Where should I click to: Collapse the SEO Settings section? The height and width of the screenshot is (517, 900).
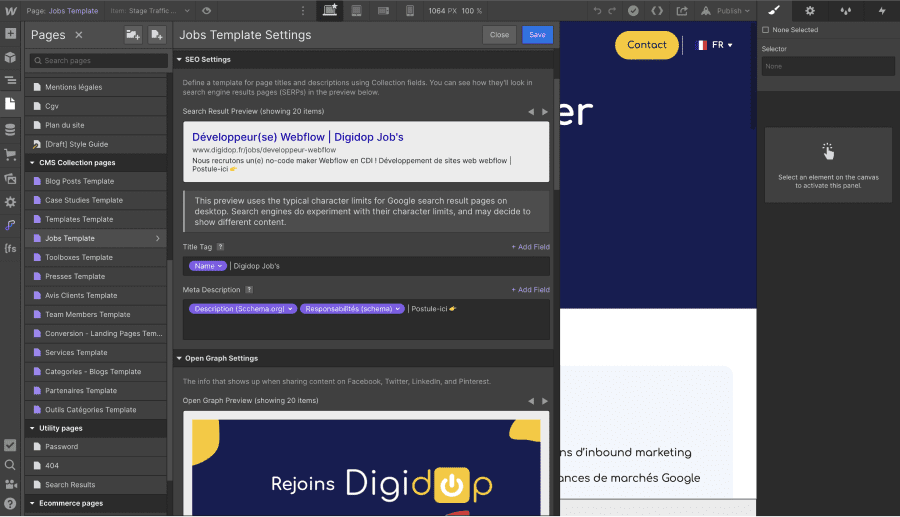179,59
